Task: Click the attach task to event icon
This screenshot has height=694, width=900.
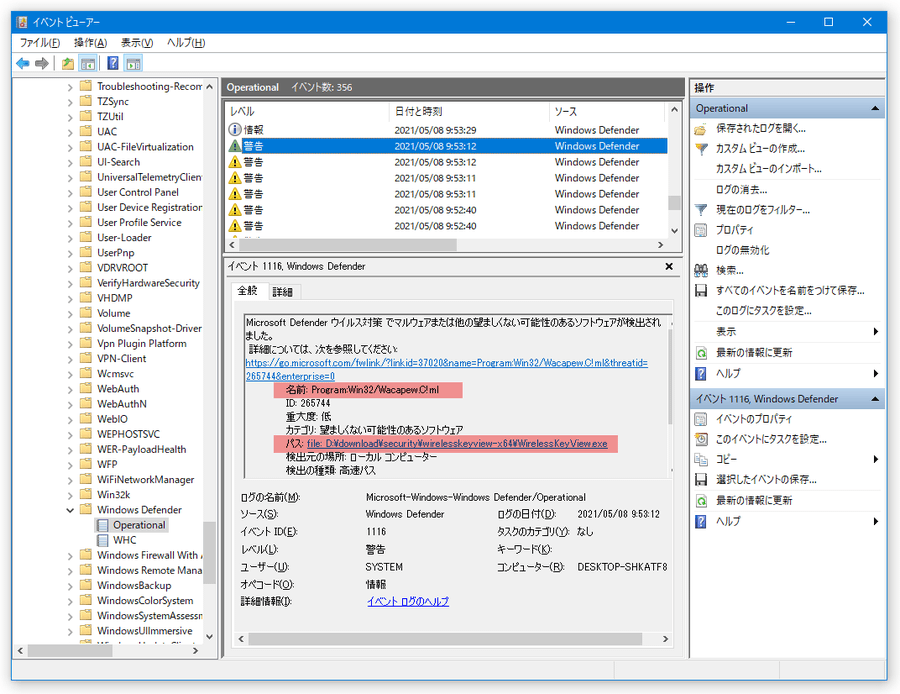Action: [x=701, y=439]
